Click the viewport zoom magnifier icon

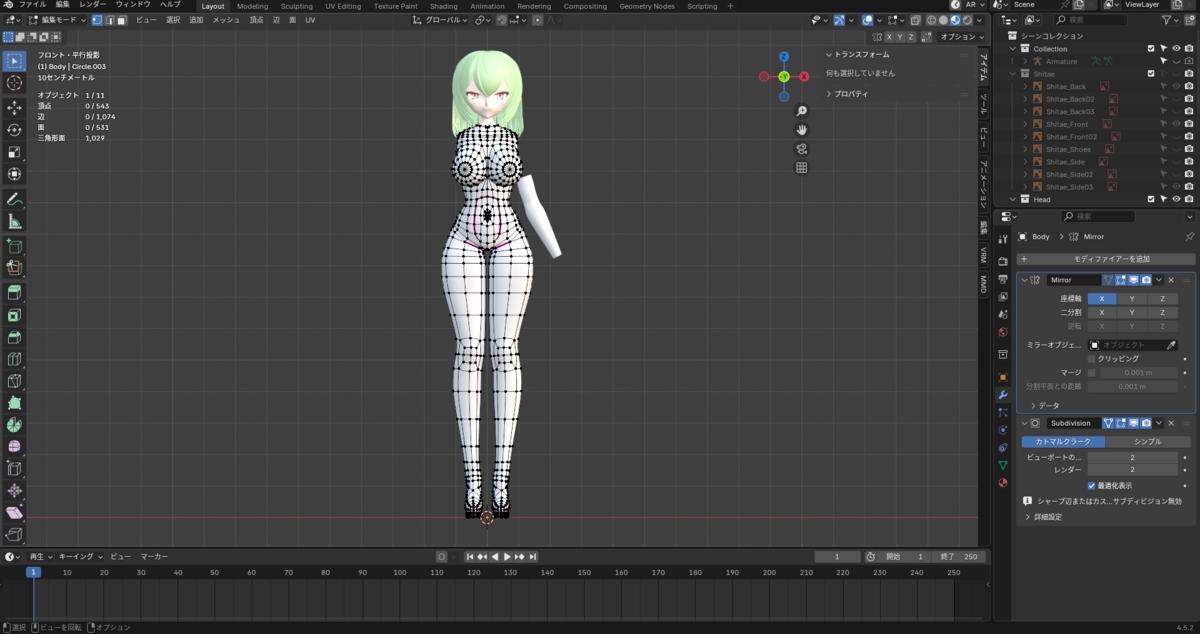coord(801,111)
